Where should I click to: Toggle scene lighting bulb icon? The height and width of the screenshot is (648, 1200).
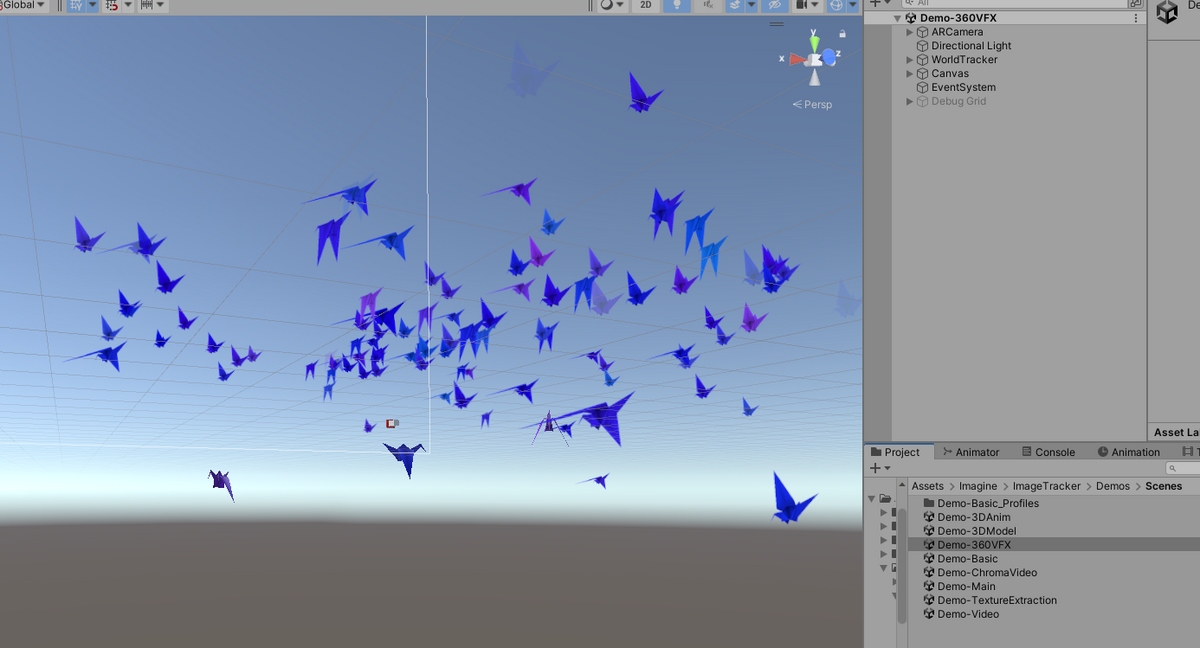tap(678, 5)
